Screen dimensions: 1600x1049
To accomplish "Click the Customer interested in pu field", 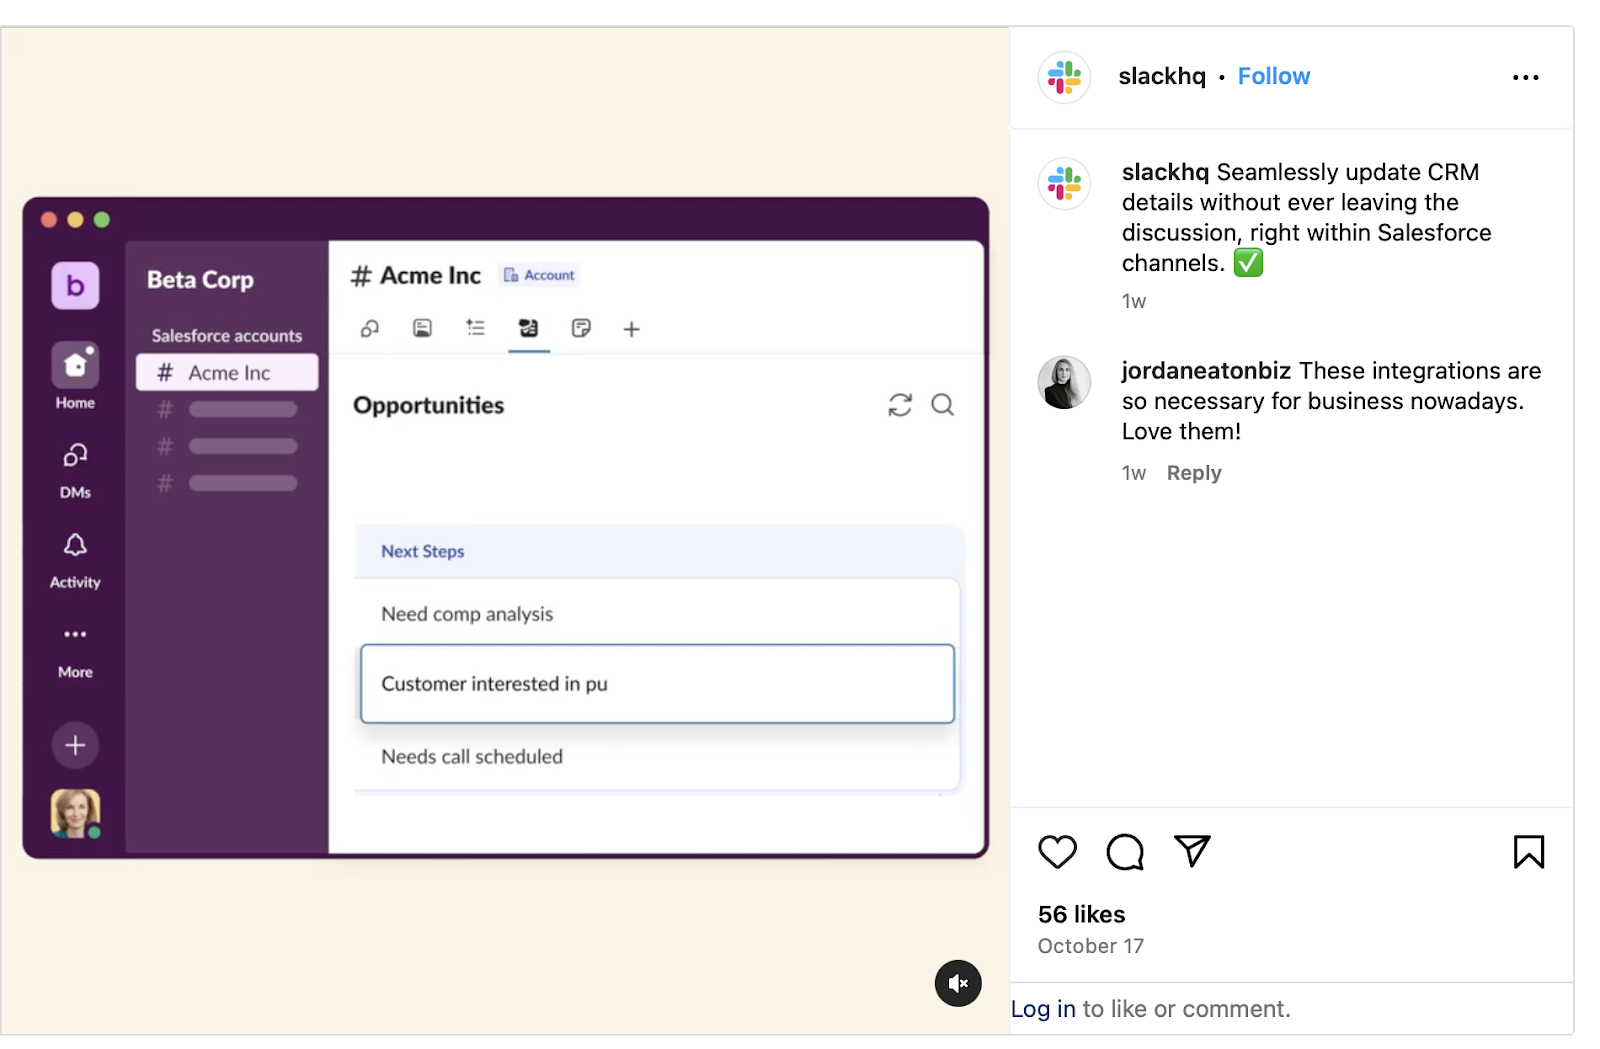I will (x=658, y=684).
